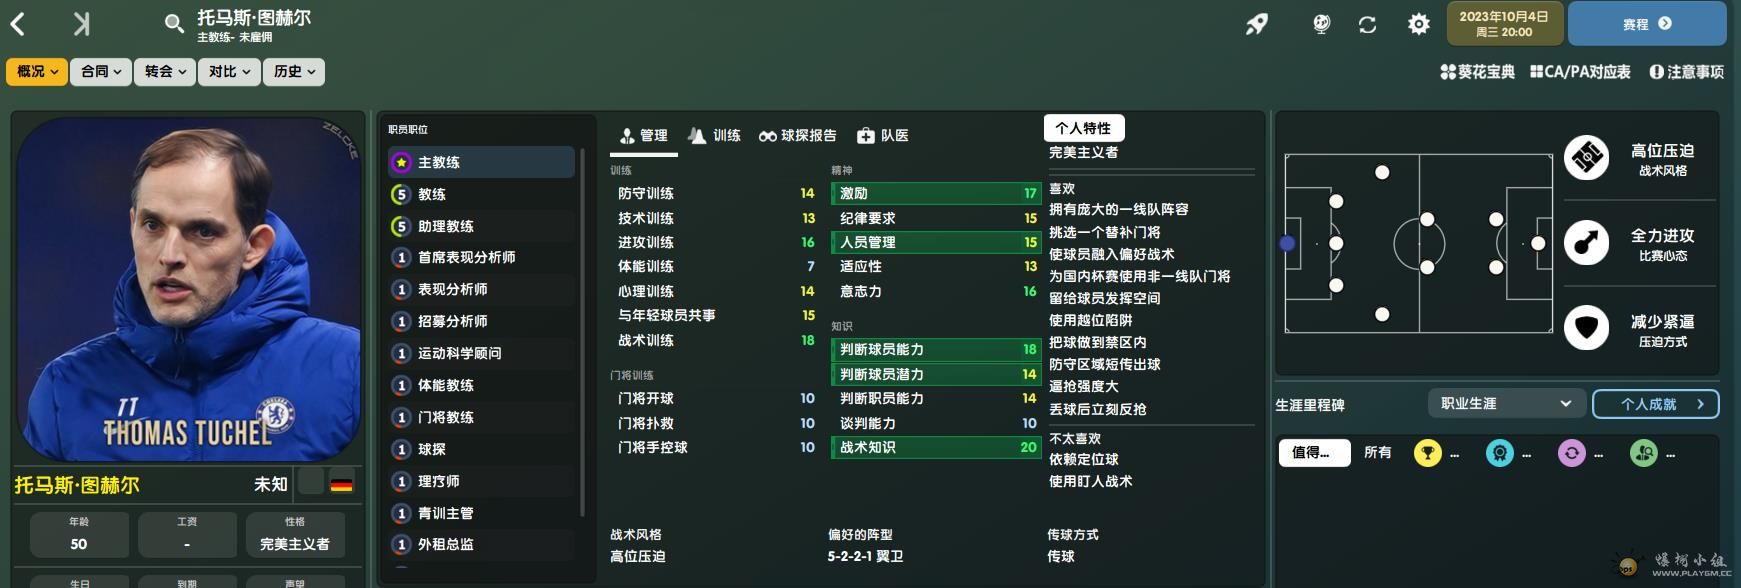Click the 防守训练 attribute row
The image size is (1741, 588).
(x=715, y=193)
